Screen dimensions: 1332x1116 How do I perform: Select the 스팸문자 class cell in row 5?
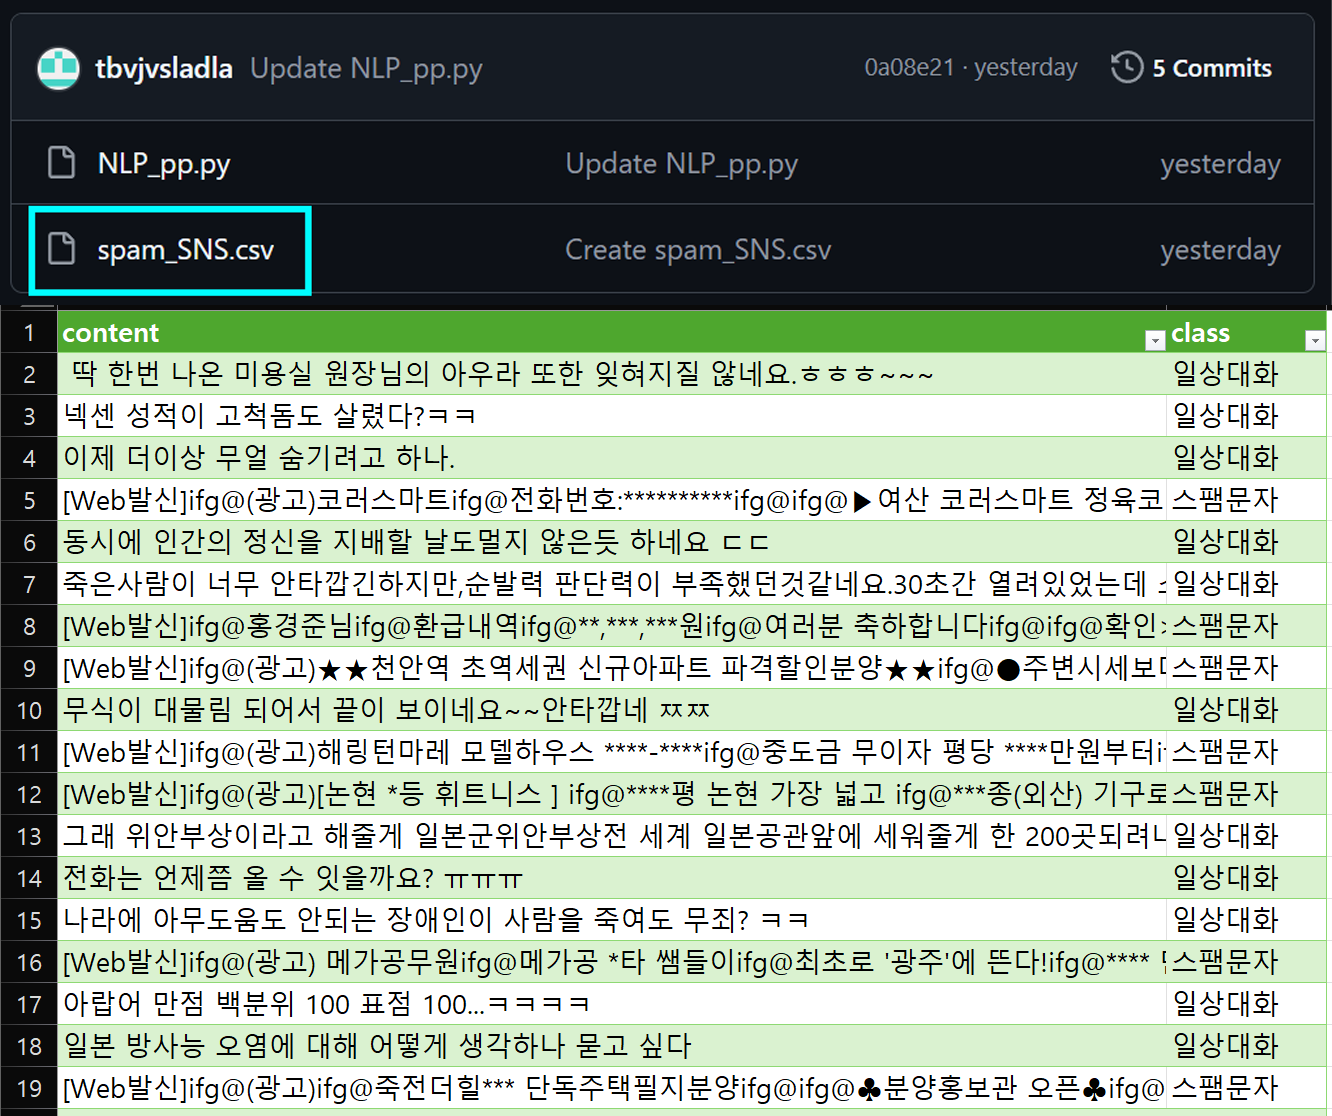tap(1247, 500)
